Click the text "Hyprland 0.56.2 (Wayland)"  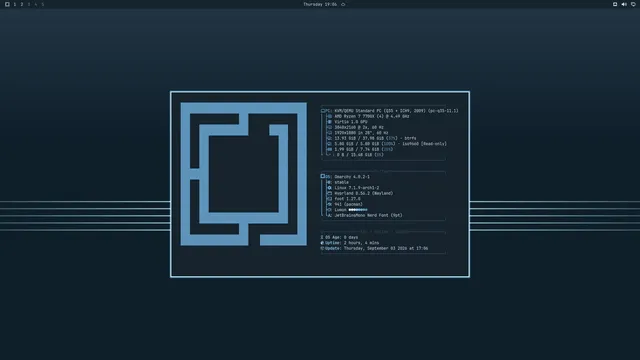point(363,193)
